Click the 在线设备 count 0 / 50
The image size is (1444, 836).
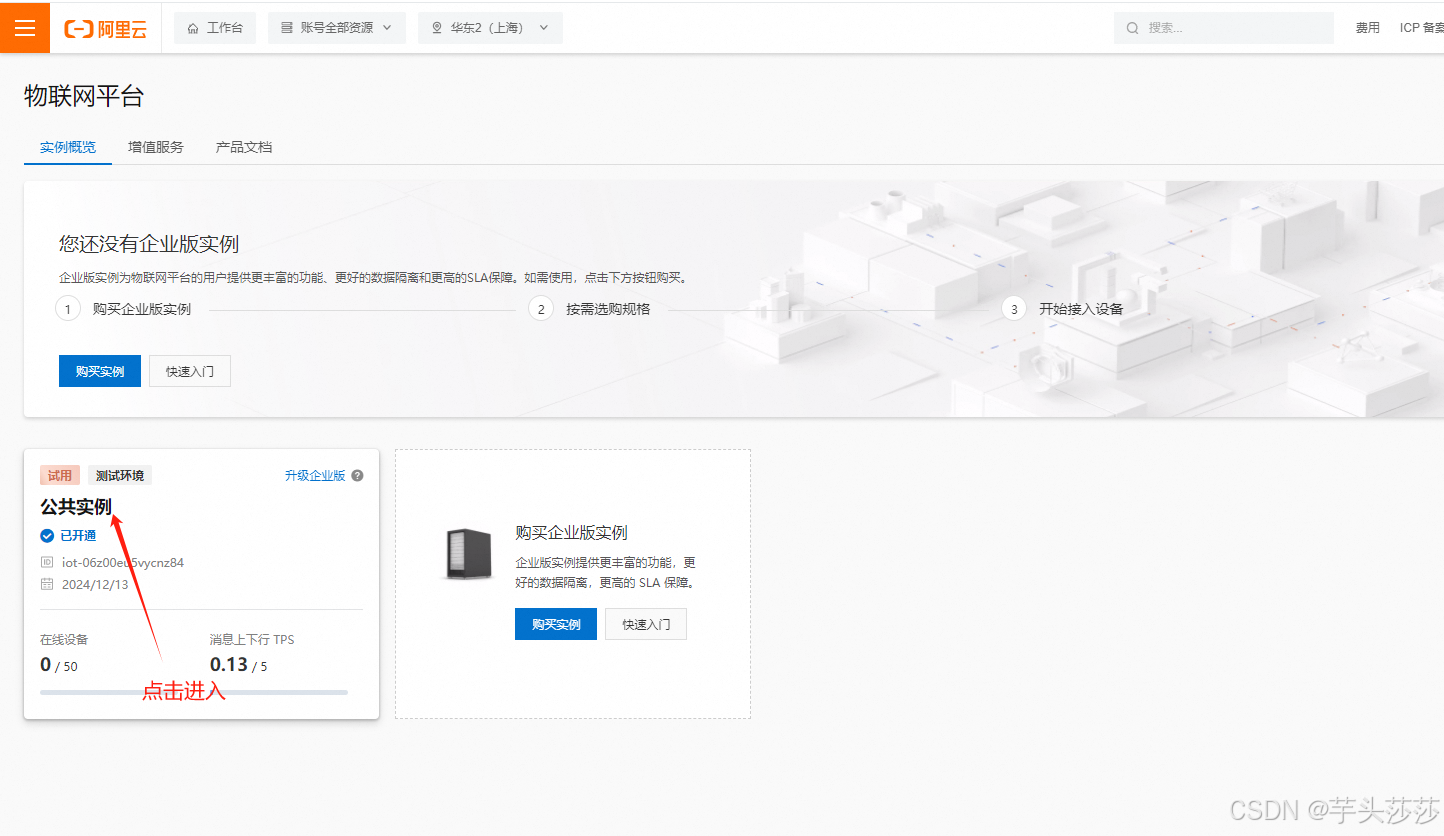(59, 665)
